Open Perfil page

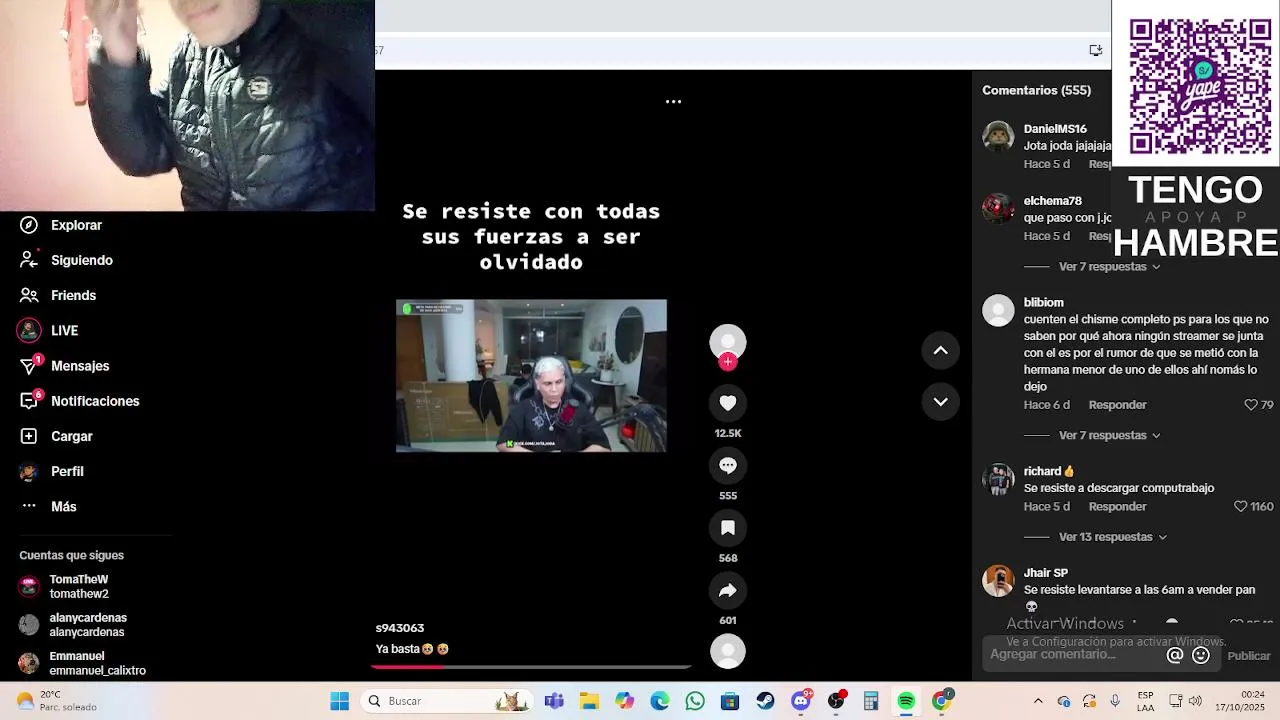(52, 471)
